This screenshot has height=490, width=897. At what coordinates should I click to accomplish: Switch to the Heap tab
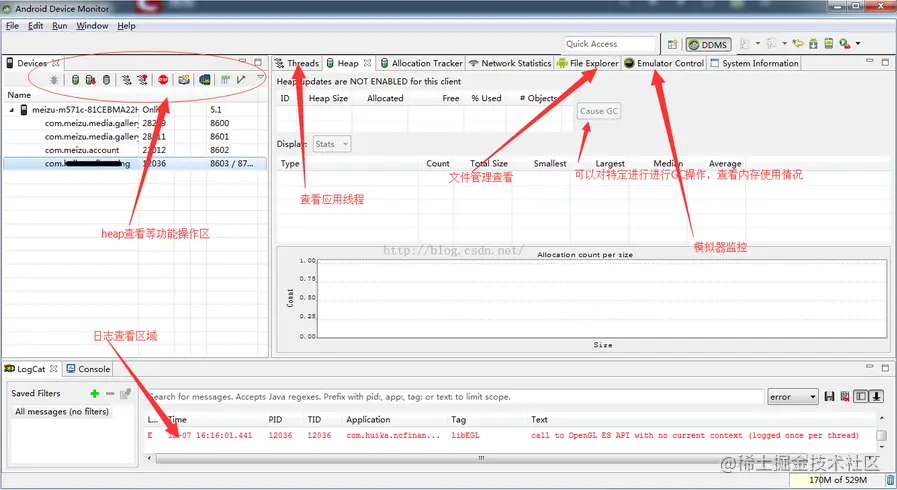point(347,63)
